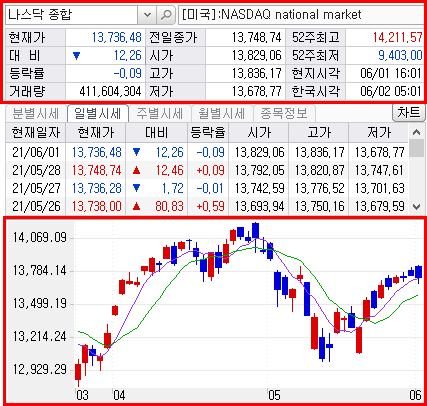Click the 80.83 change value

(x=169, y=206)
